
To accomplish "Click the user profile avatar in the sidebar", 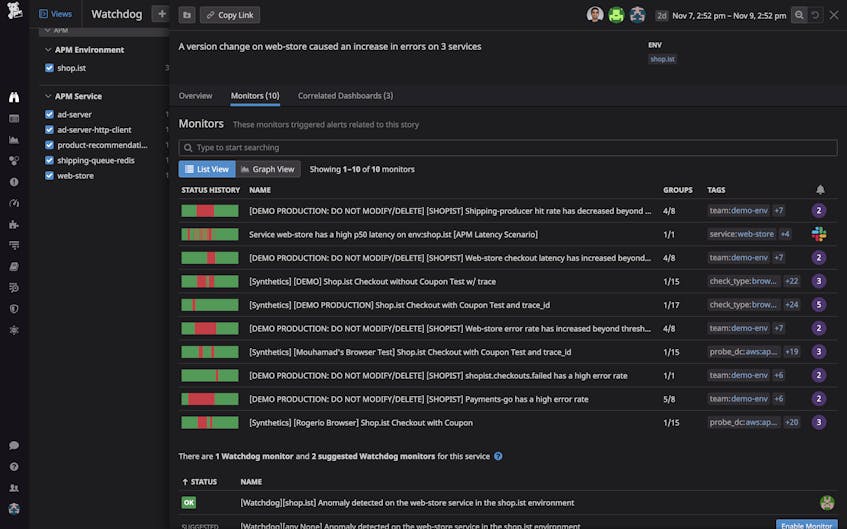I will 14,509.
